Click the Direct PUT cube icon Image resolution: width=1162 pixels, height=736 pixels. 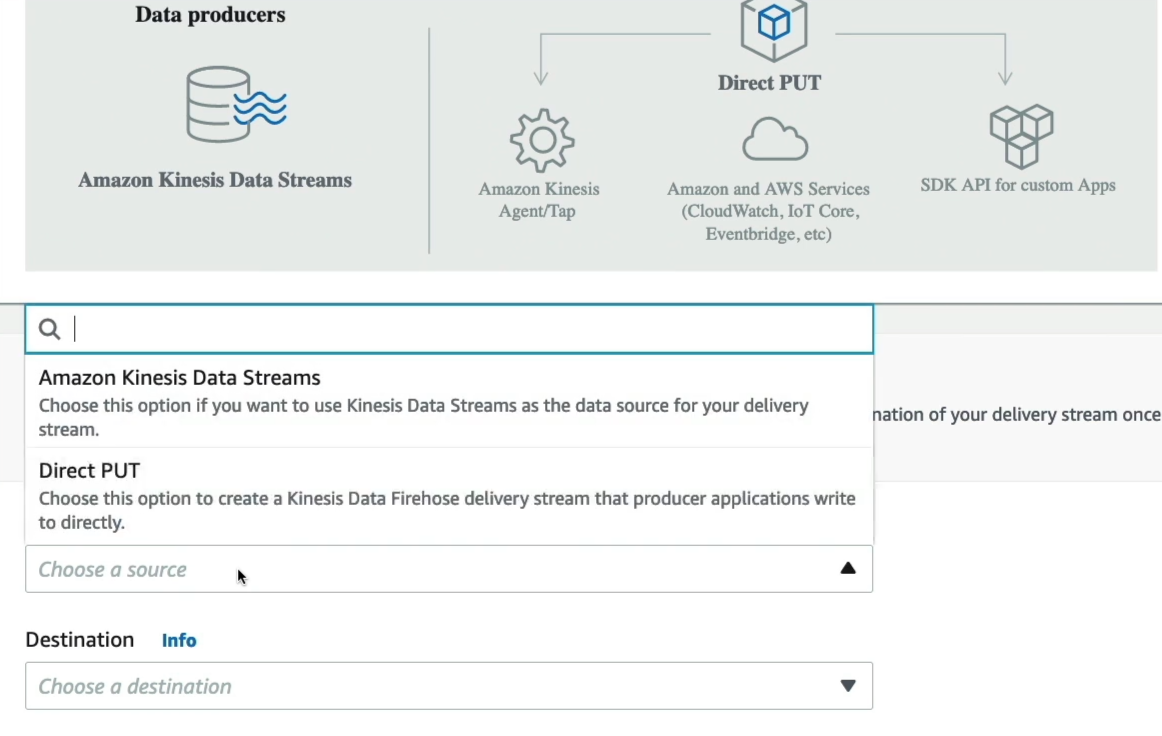click(x=774, y=28)
